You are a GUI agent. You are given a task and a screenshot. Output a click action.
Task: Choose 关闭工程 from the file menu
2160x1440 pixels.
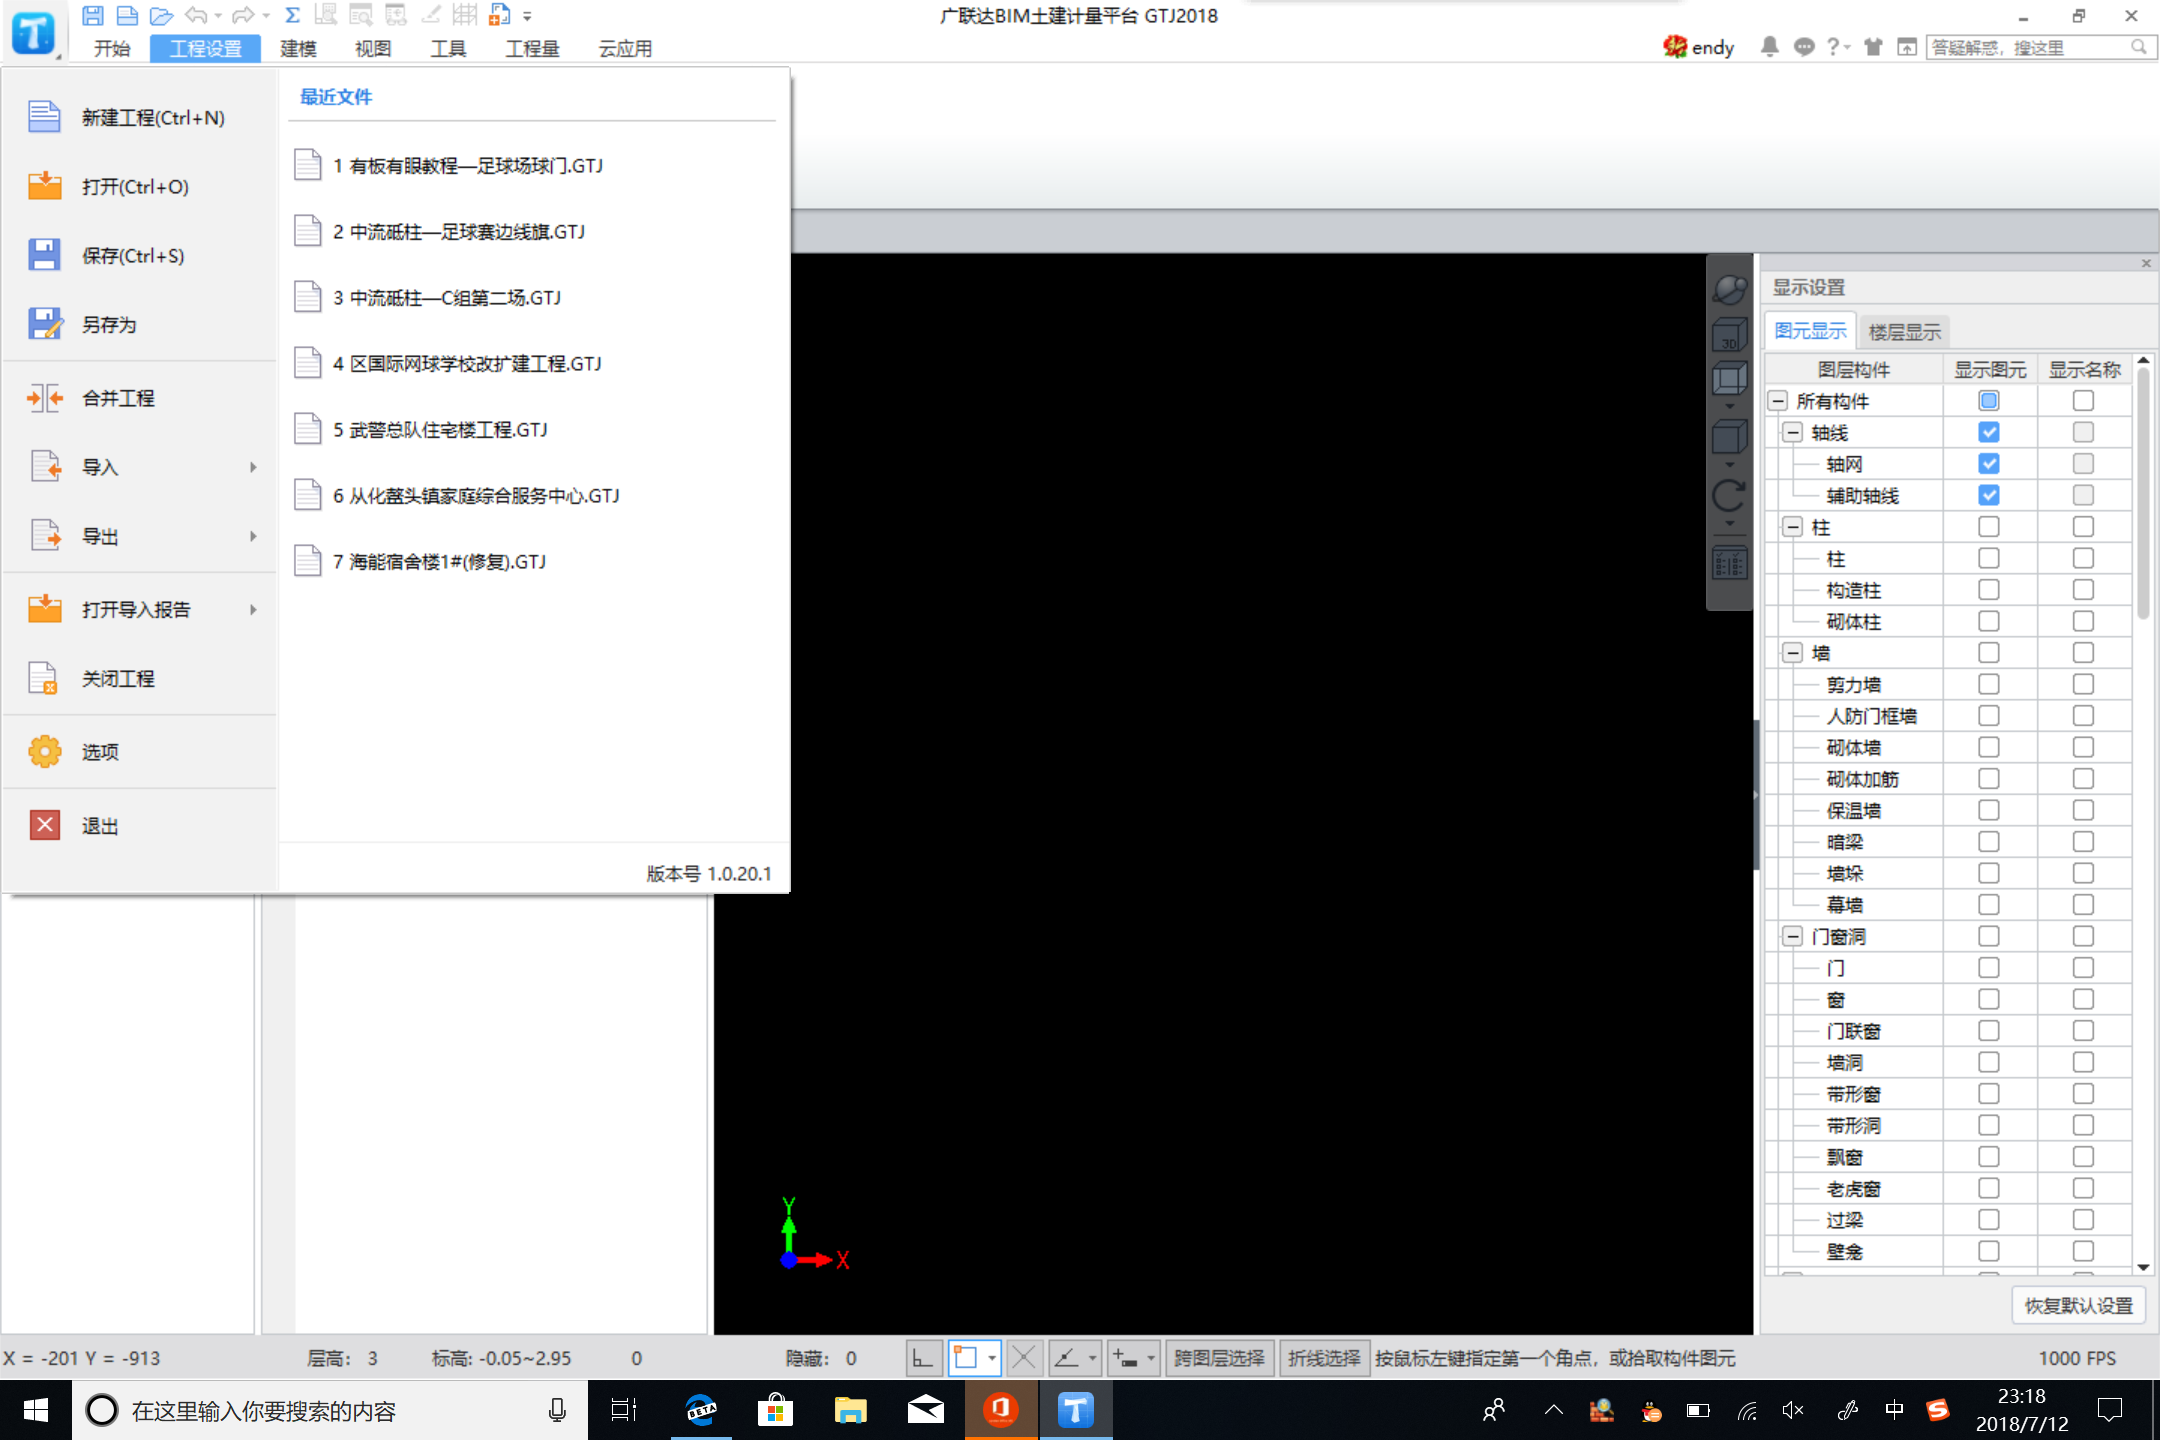(140, 678)
